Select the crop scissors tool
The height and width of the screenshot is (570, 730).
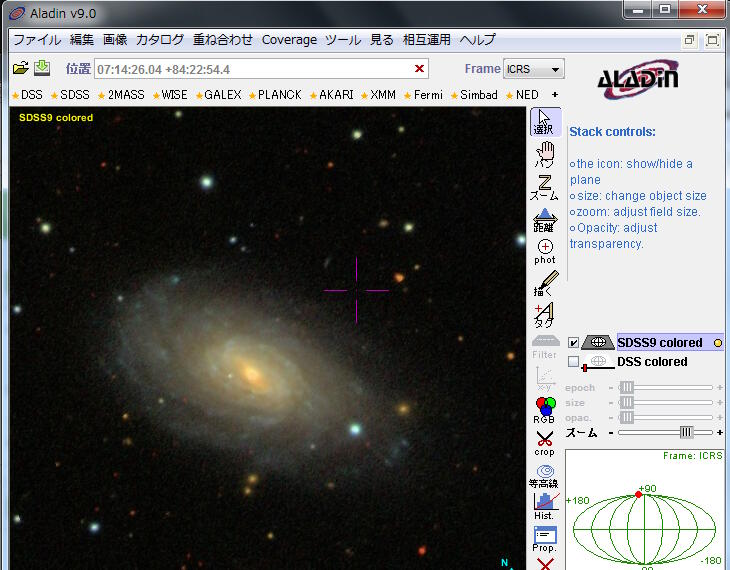[x=545, y=443]
